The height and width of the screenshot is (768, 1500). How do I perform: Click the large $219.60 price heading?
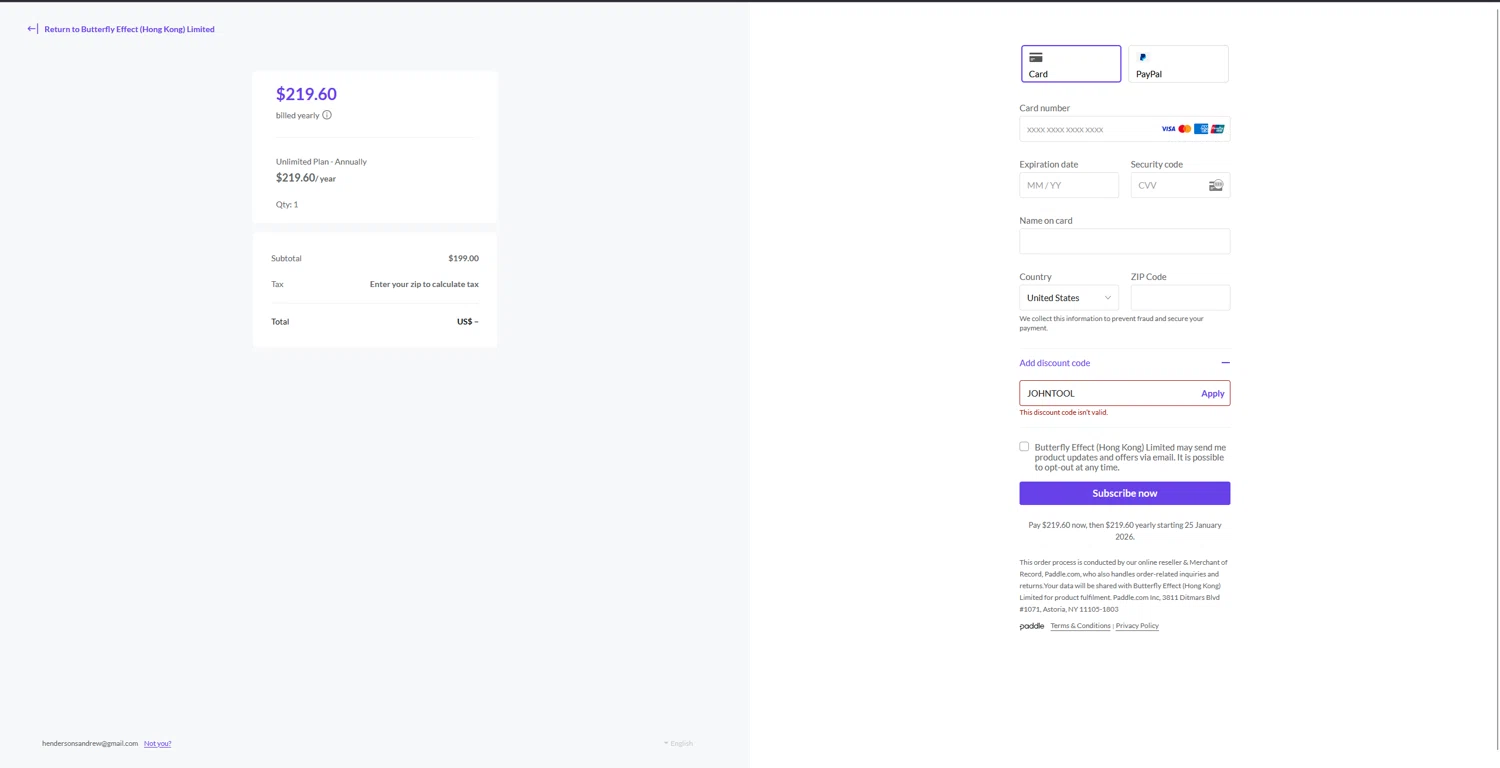point(306,94)
